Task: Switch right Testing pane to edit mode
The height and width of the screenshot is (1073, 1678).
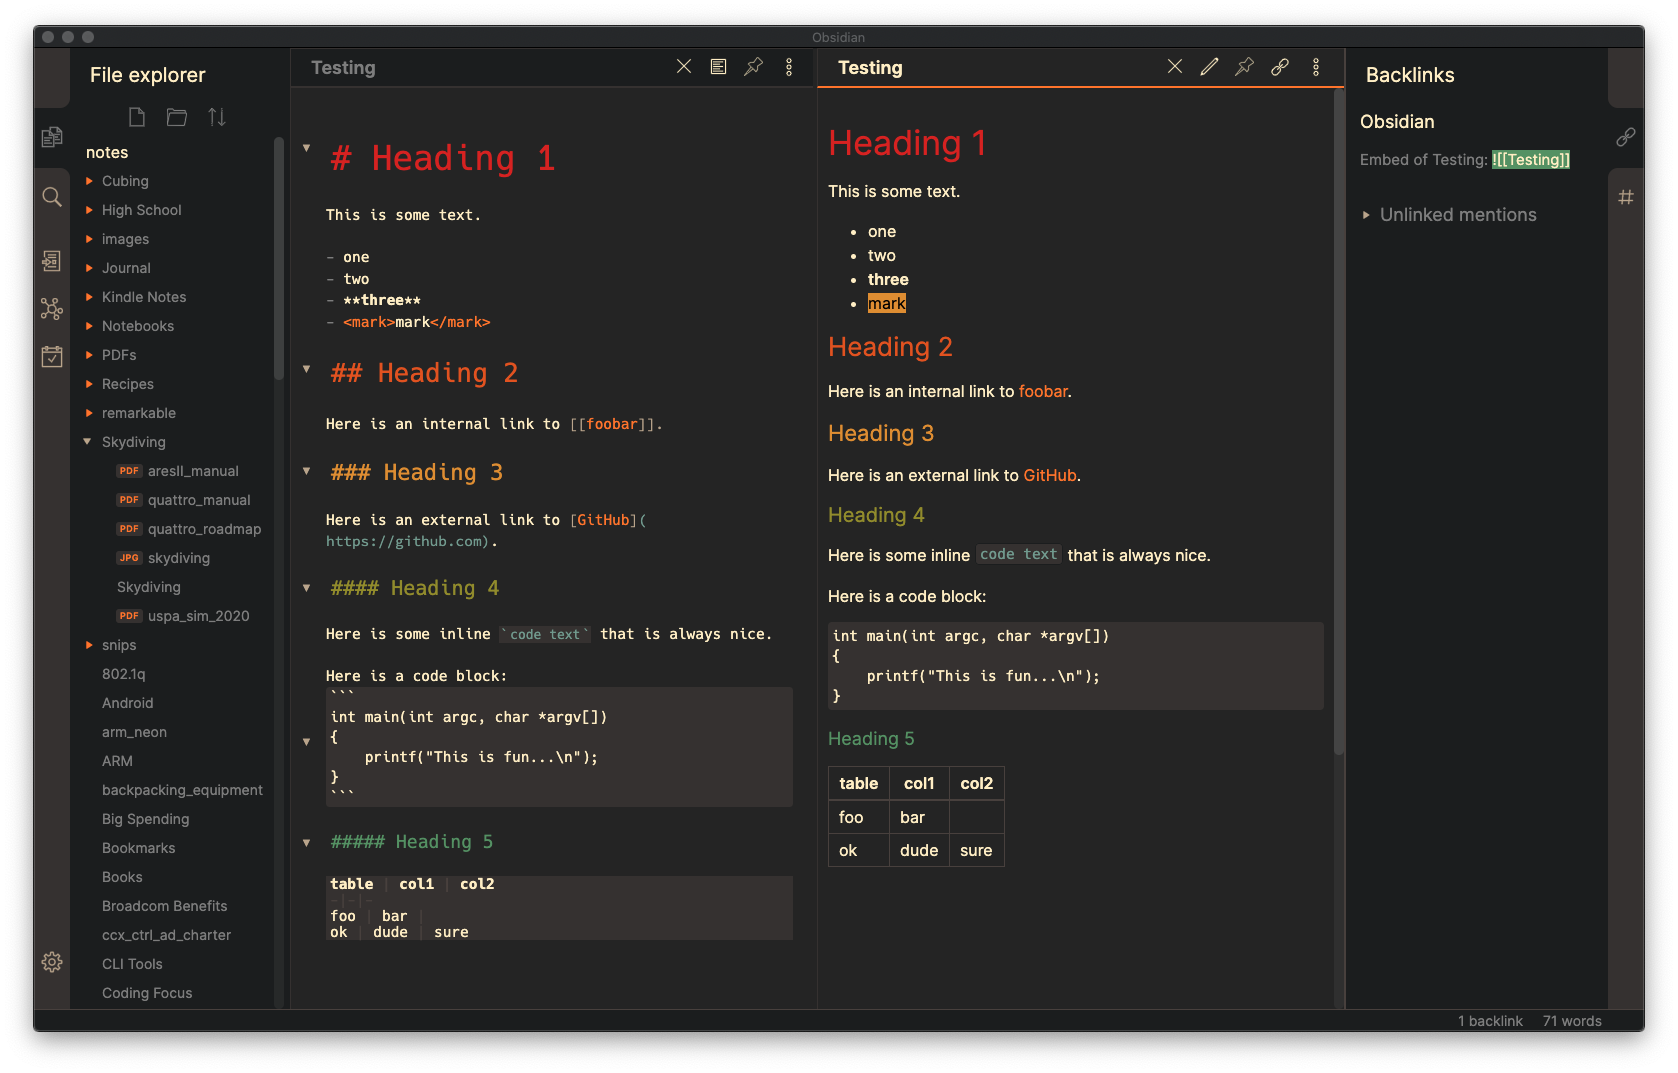Action: [x=1210, y=67]
